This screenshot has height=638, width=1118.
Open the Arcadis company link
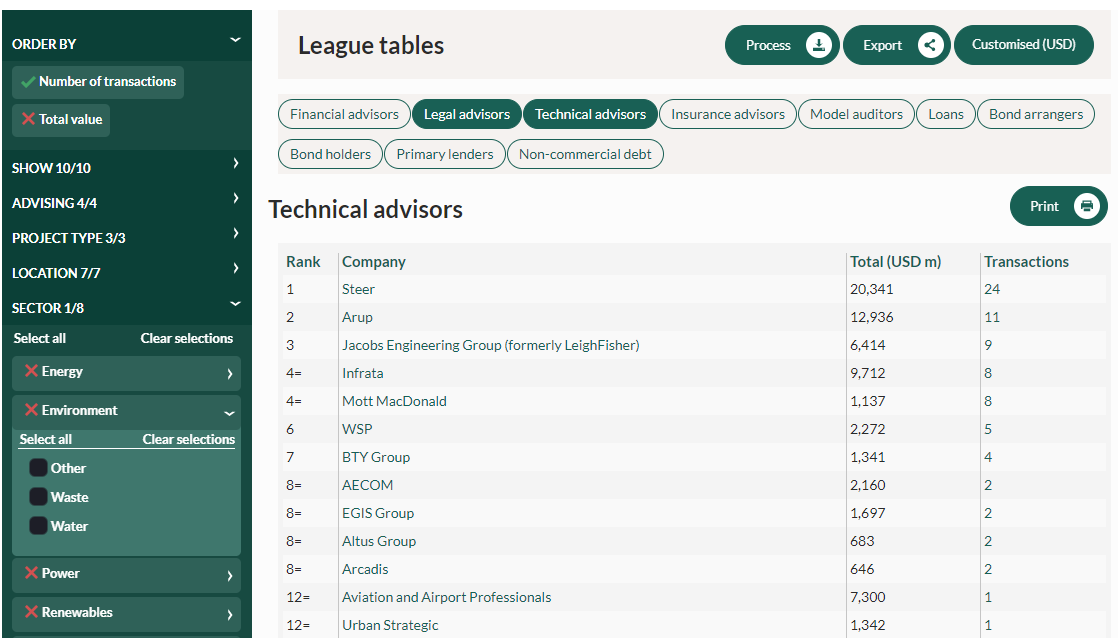pyautogui.click(x=365, y=569)
